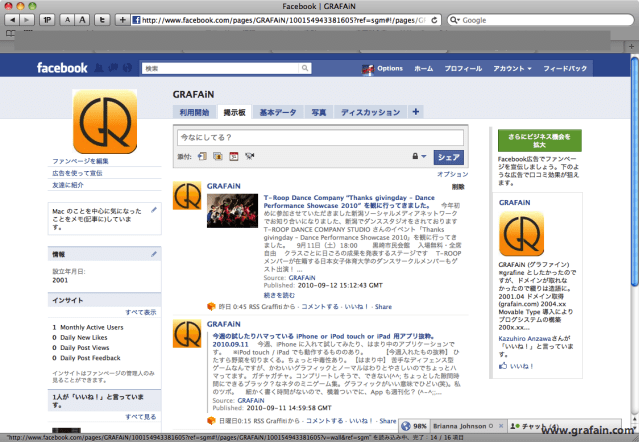Open the T-Roop Dance Company post title
Screen dimensions: 639x442
(x=349, y=202)
